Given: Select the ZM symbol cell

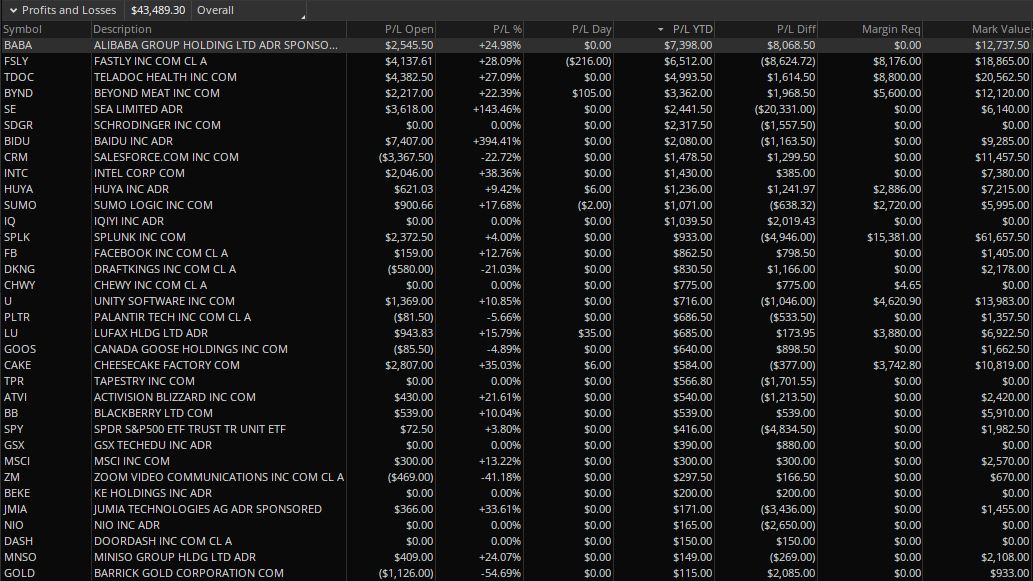Looking at the screenshot, I should click(x=12, y=478).
